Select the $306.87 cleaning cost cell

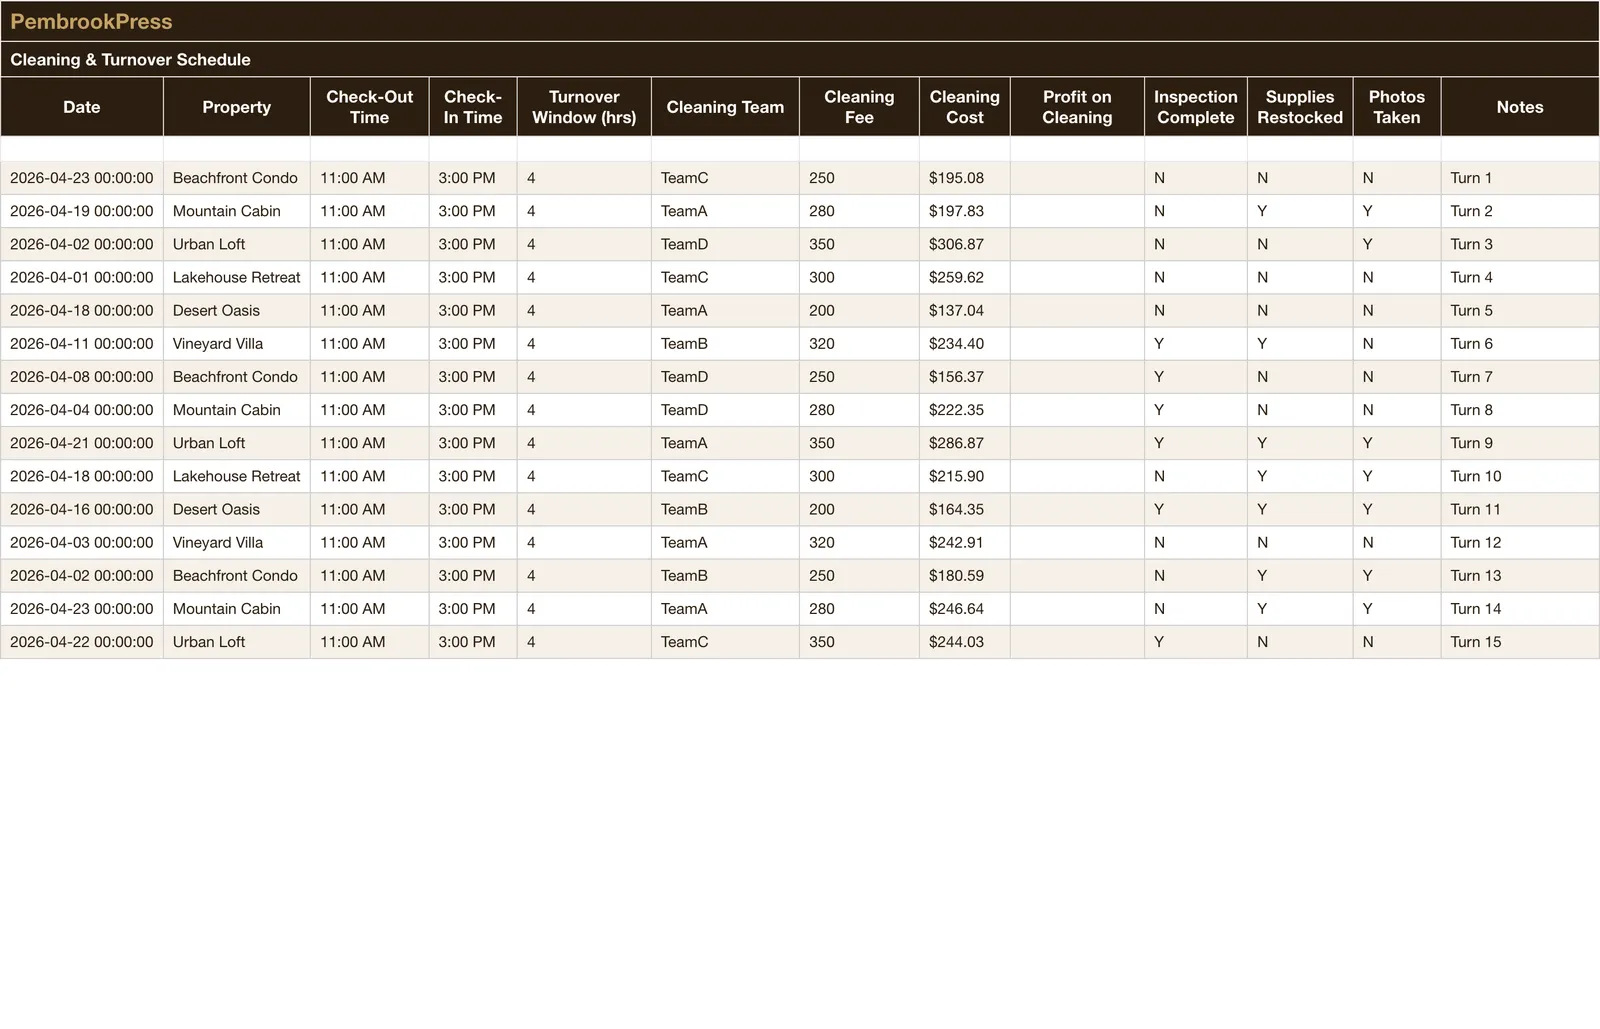[964, 244]
